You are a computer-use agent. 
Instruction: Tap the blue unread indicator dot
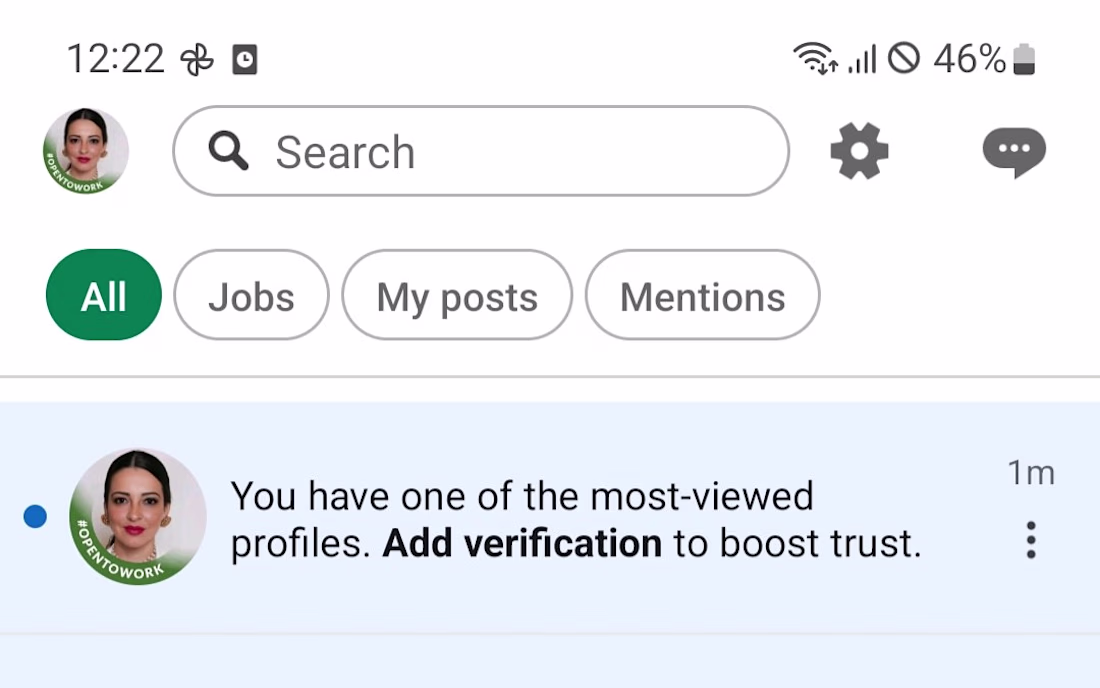tap(35, 516)
